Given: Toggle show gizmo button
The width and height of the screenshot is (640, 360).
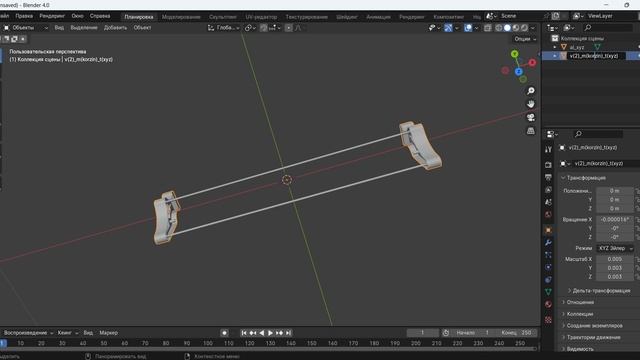Looking at the screenshot, I should click(x=448, y=28).
